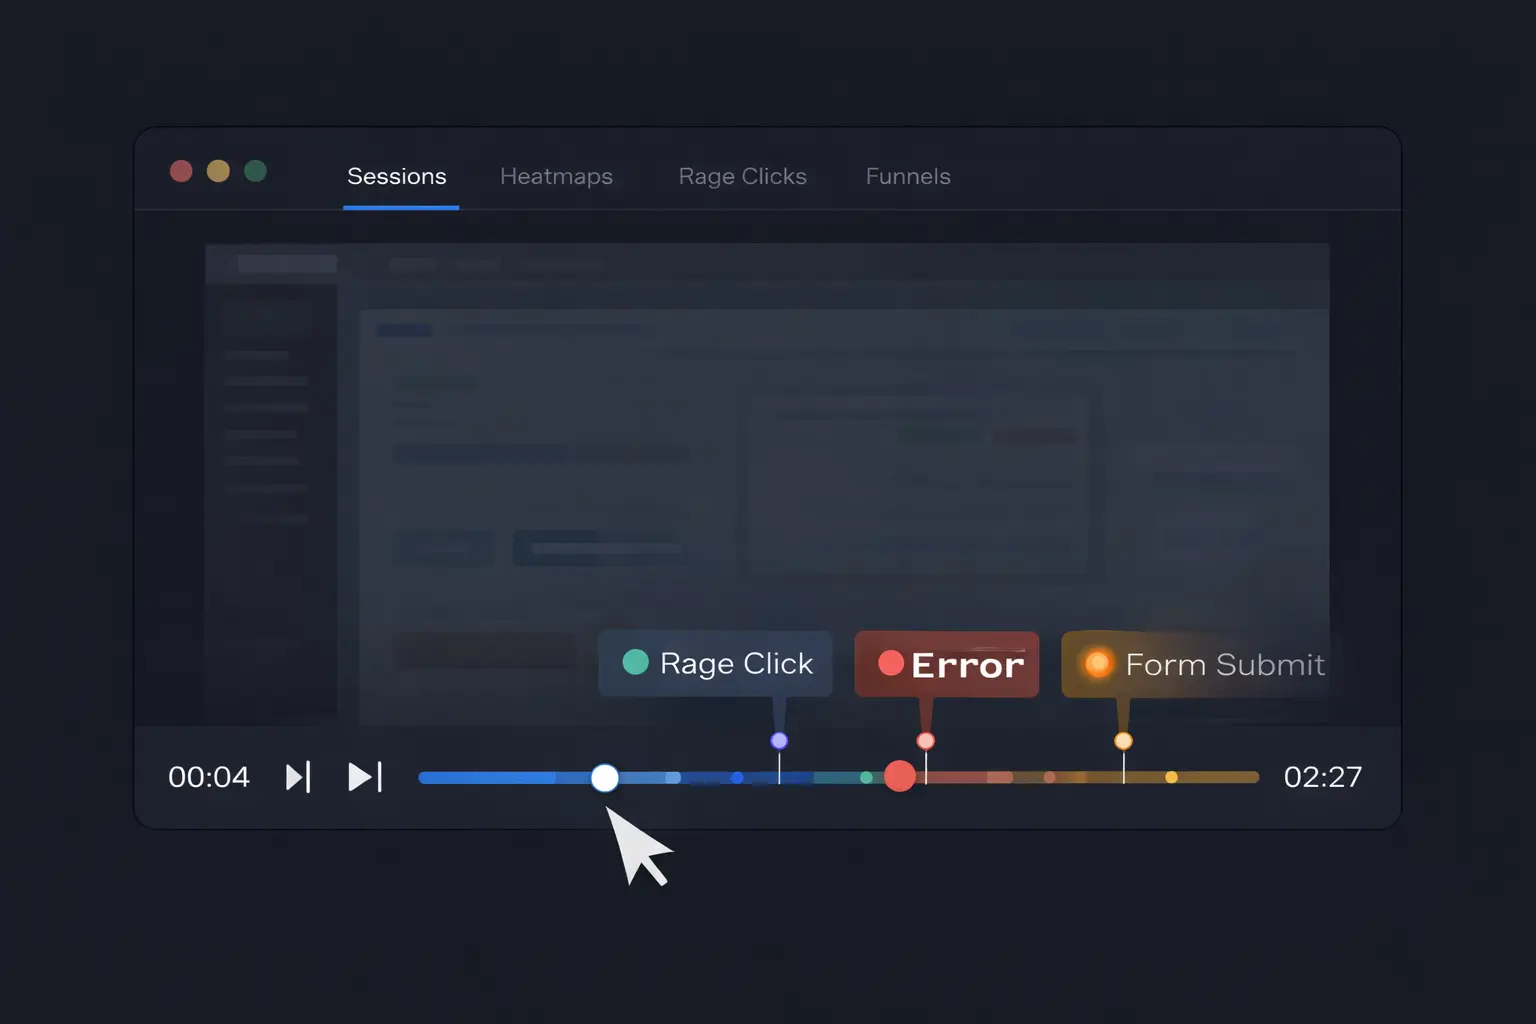Open the Rage Clicks tab

tap(742, 176)
